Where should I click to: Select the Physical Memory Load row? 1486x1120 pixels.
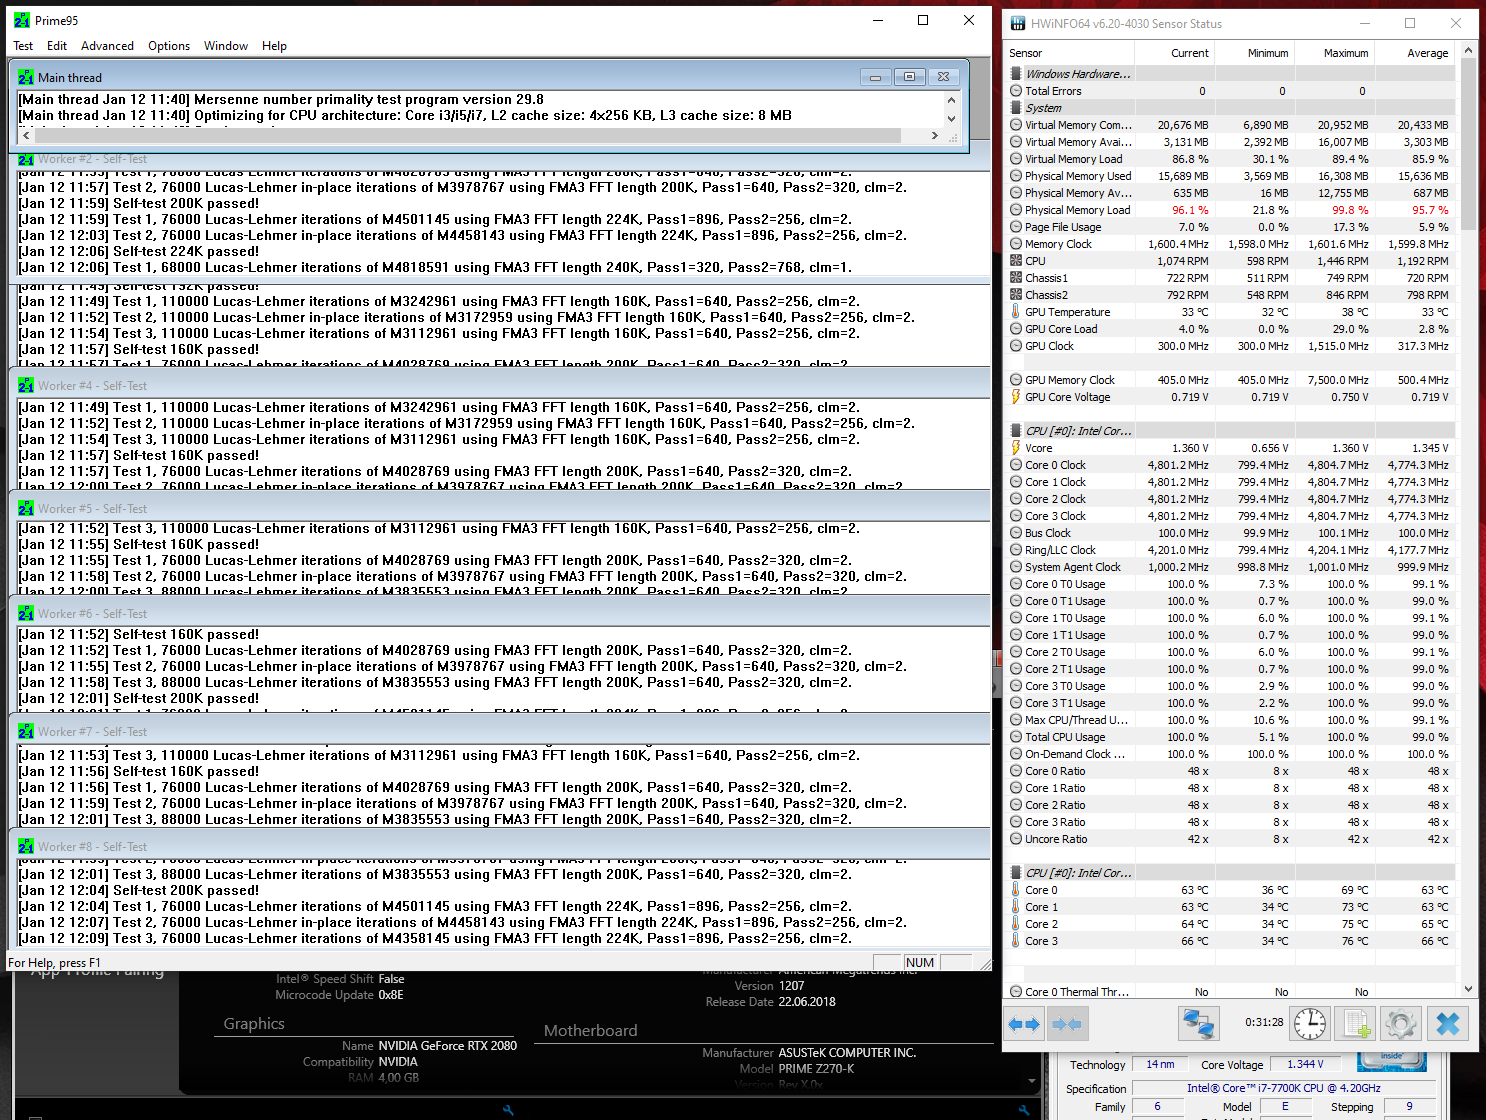[x=1230, y=210]
